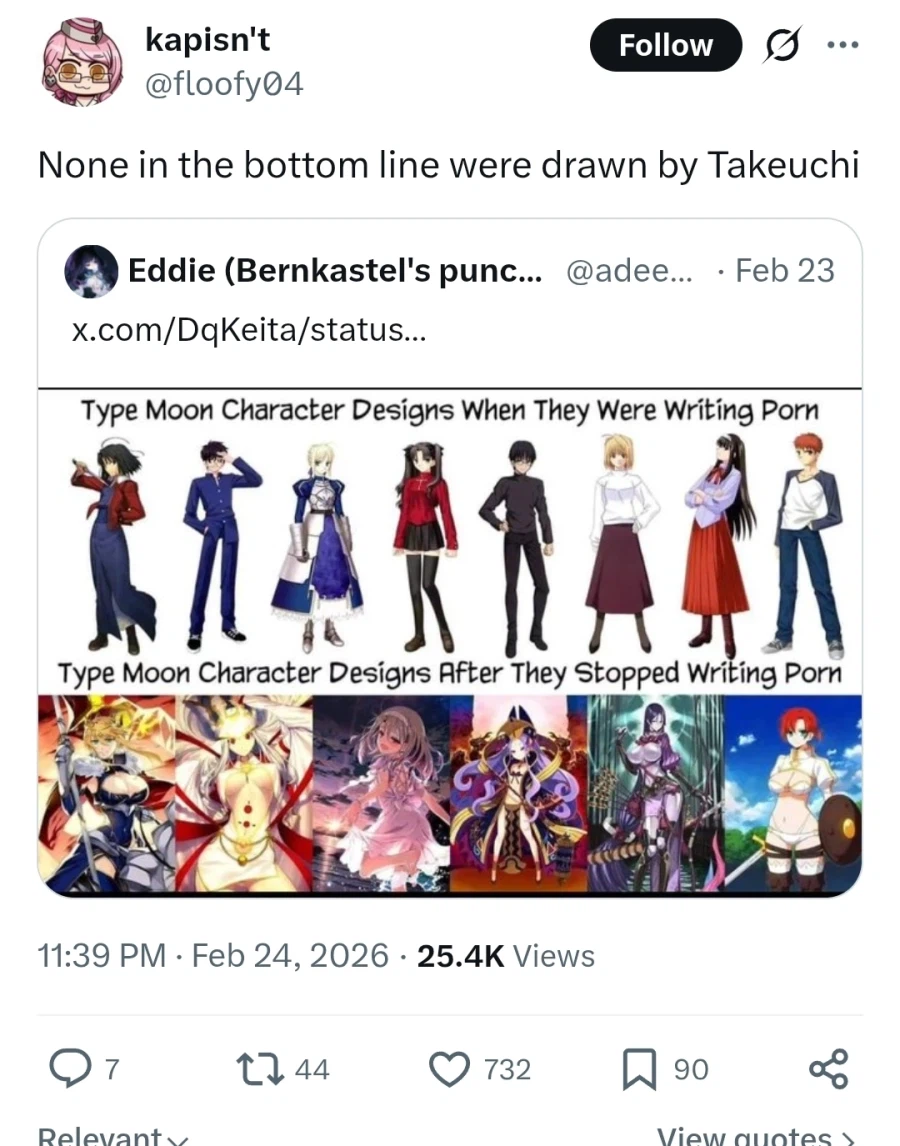Expand the Relevant sort dropdown

click(x=113, y=1135)
